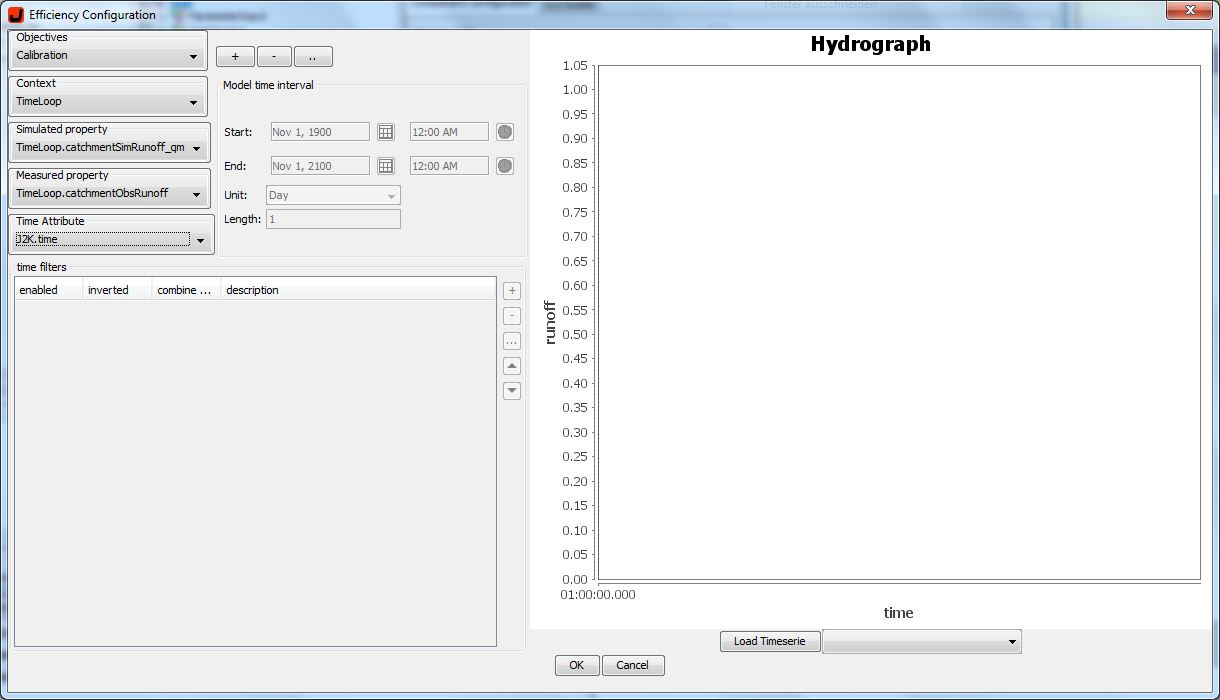Click the Cancel button
1220x700 pixels.
(632, 665)
